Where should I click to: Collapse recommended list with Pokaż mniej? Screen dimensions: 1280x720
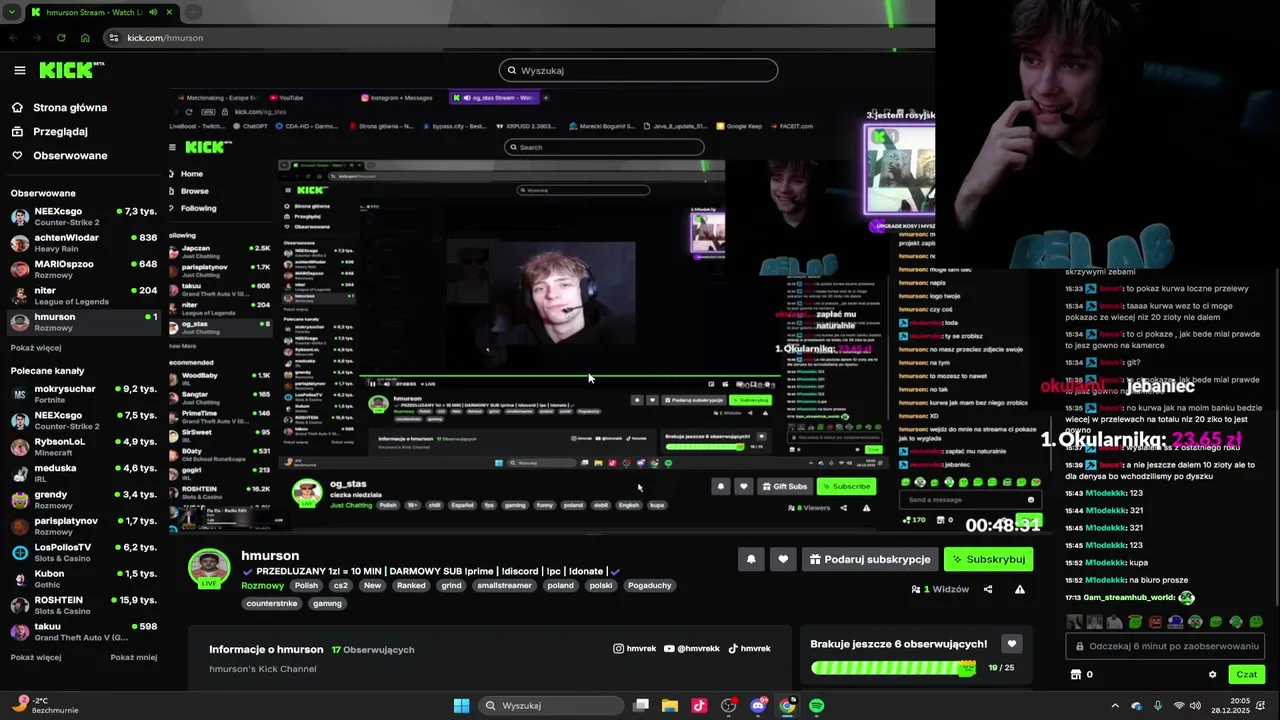pyautogui.click(x=134, y=657)
